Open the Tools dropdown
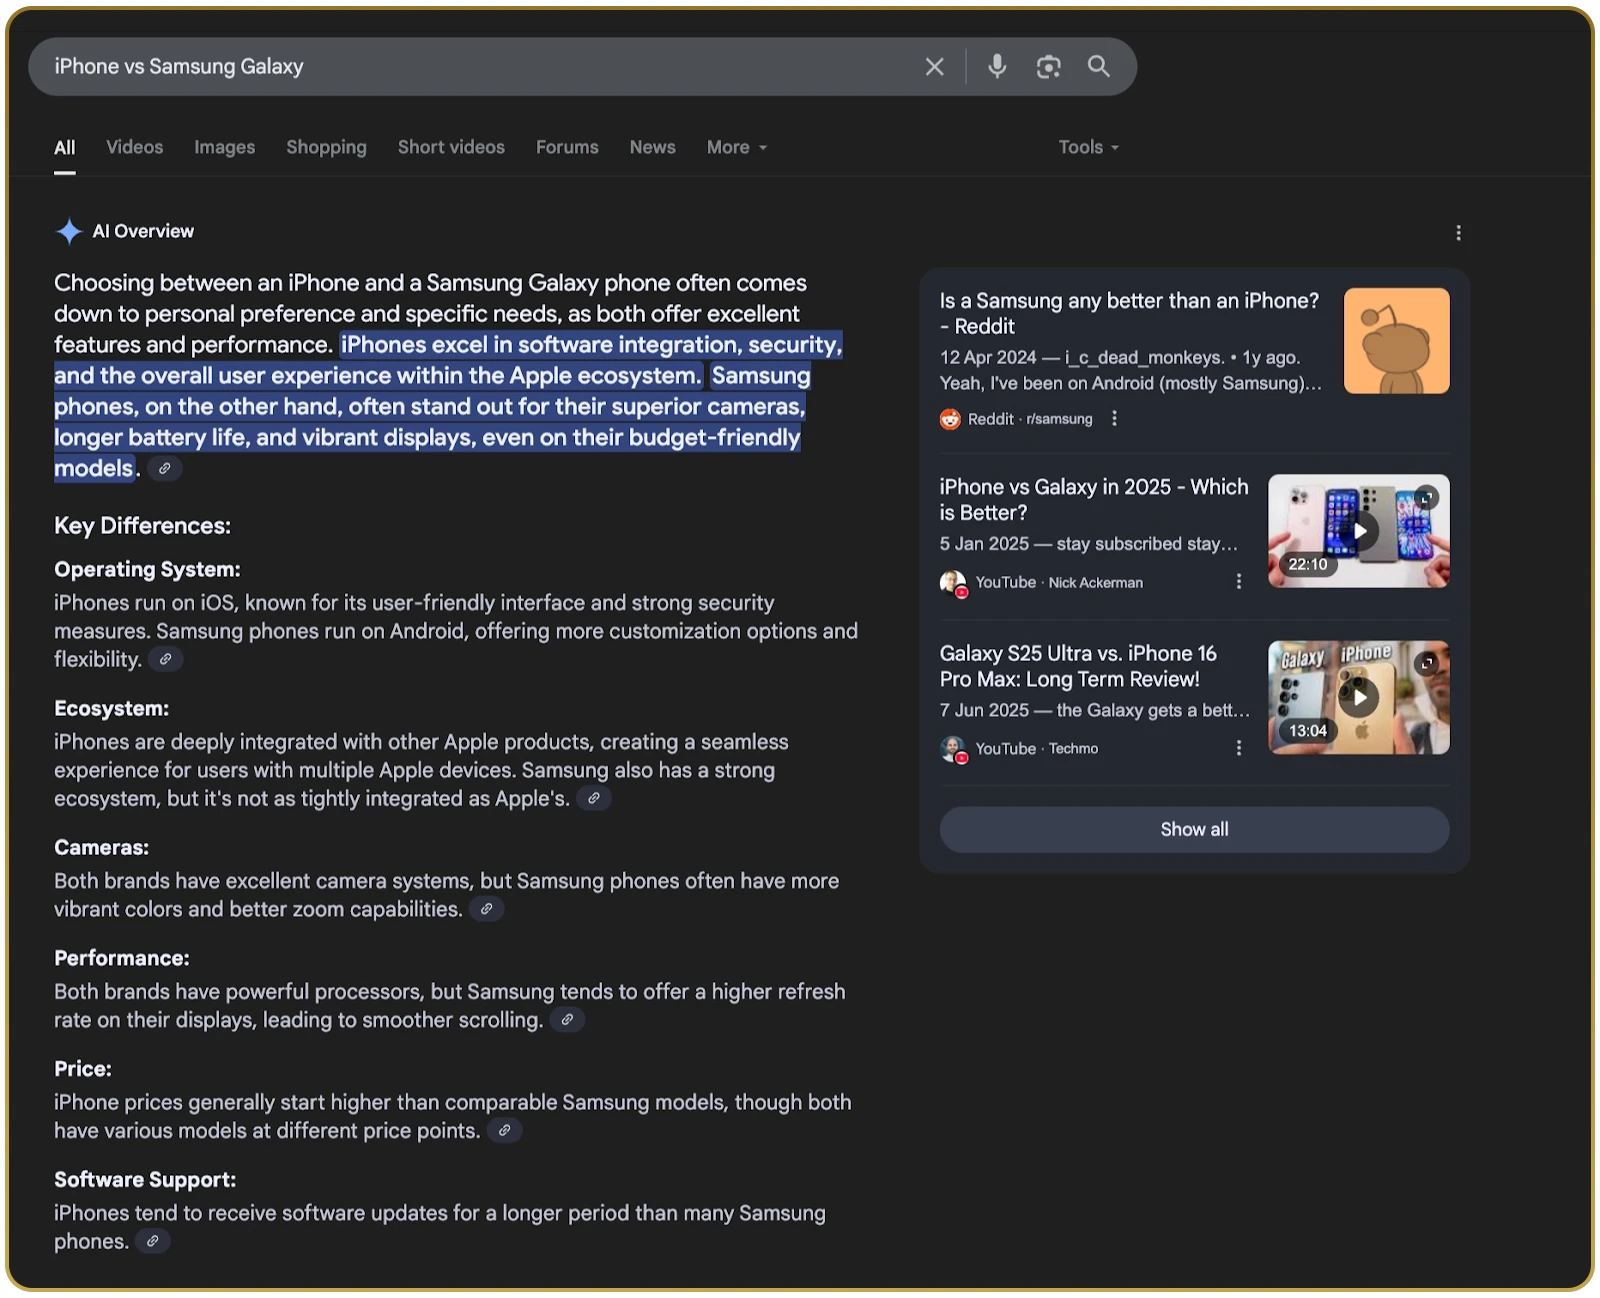The height and width of the screenshot is (1298, 1600). (1089, 147)
